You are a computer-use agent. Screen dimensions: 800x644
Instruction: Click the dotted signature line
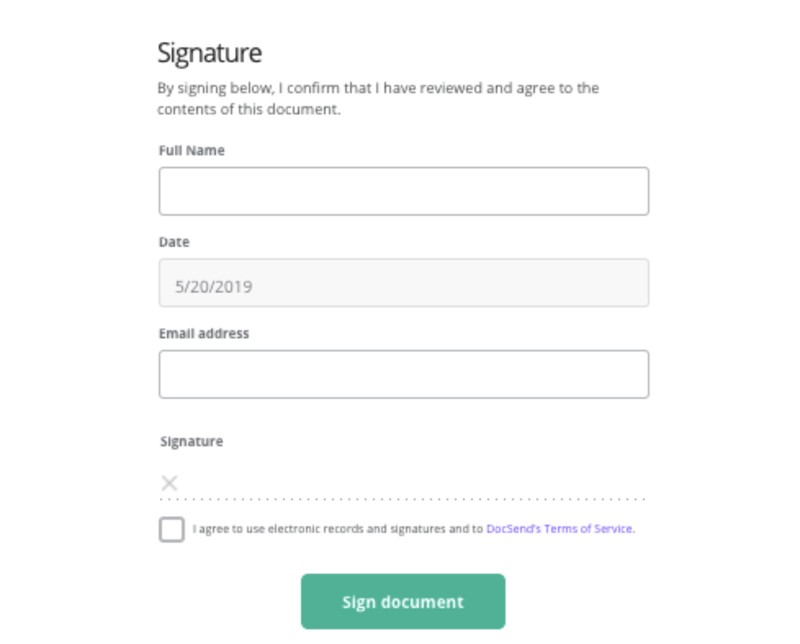click(x=403, y=499)
